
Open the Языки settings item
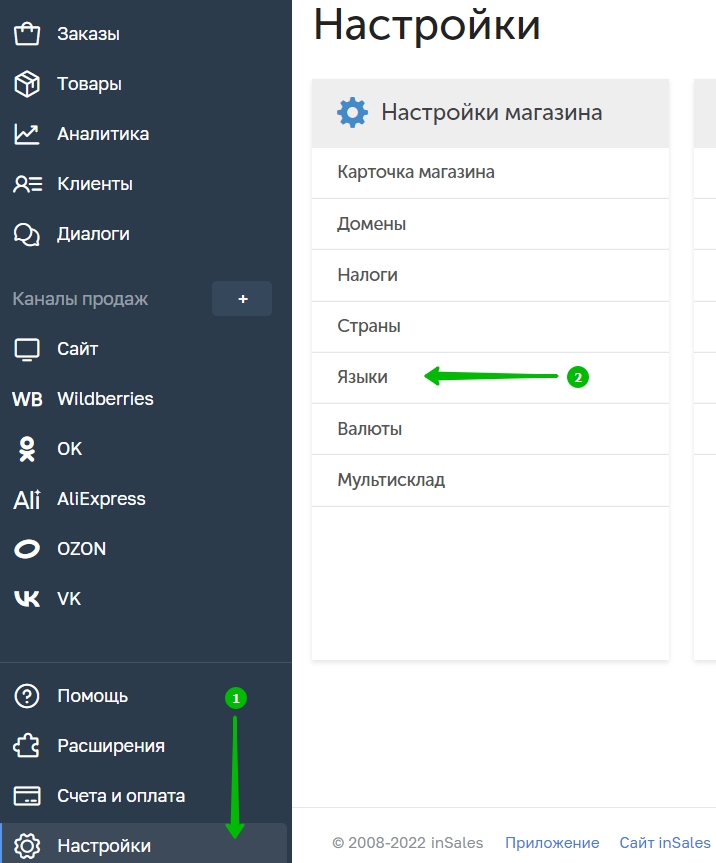pyautogui.click(x=490, y=378)
